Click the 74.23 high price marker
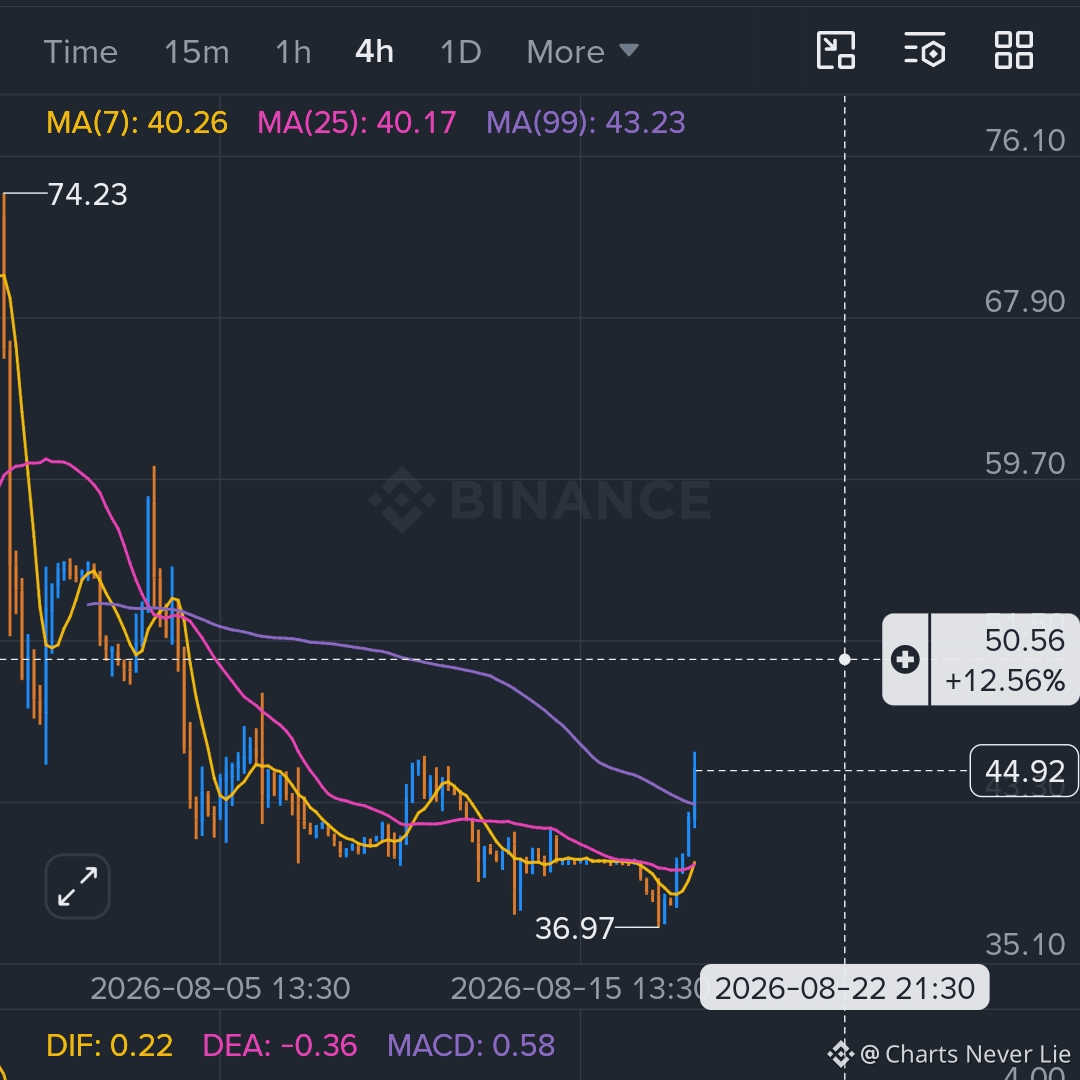The width and height of the screenshot is (1080, 1080). pos(87,194)
